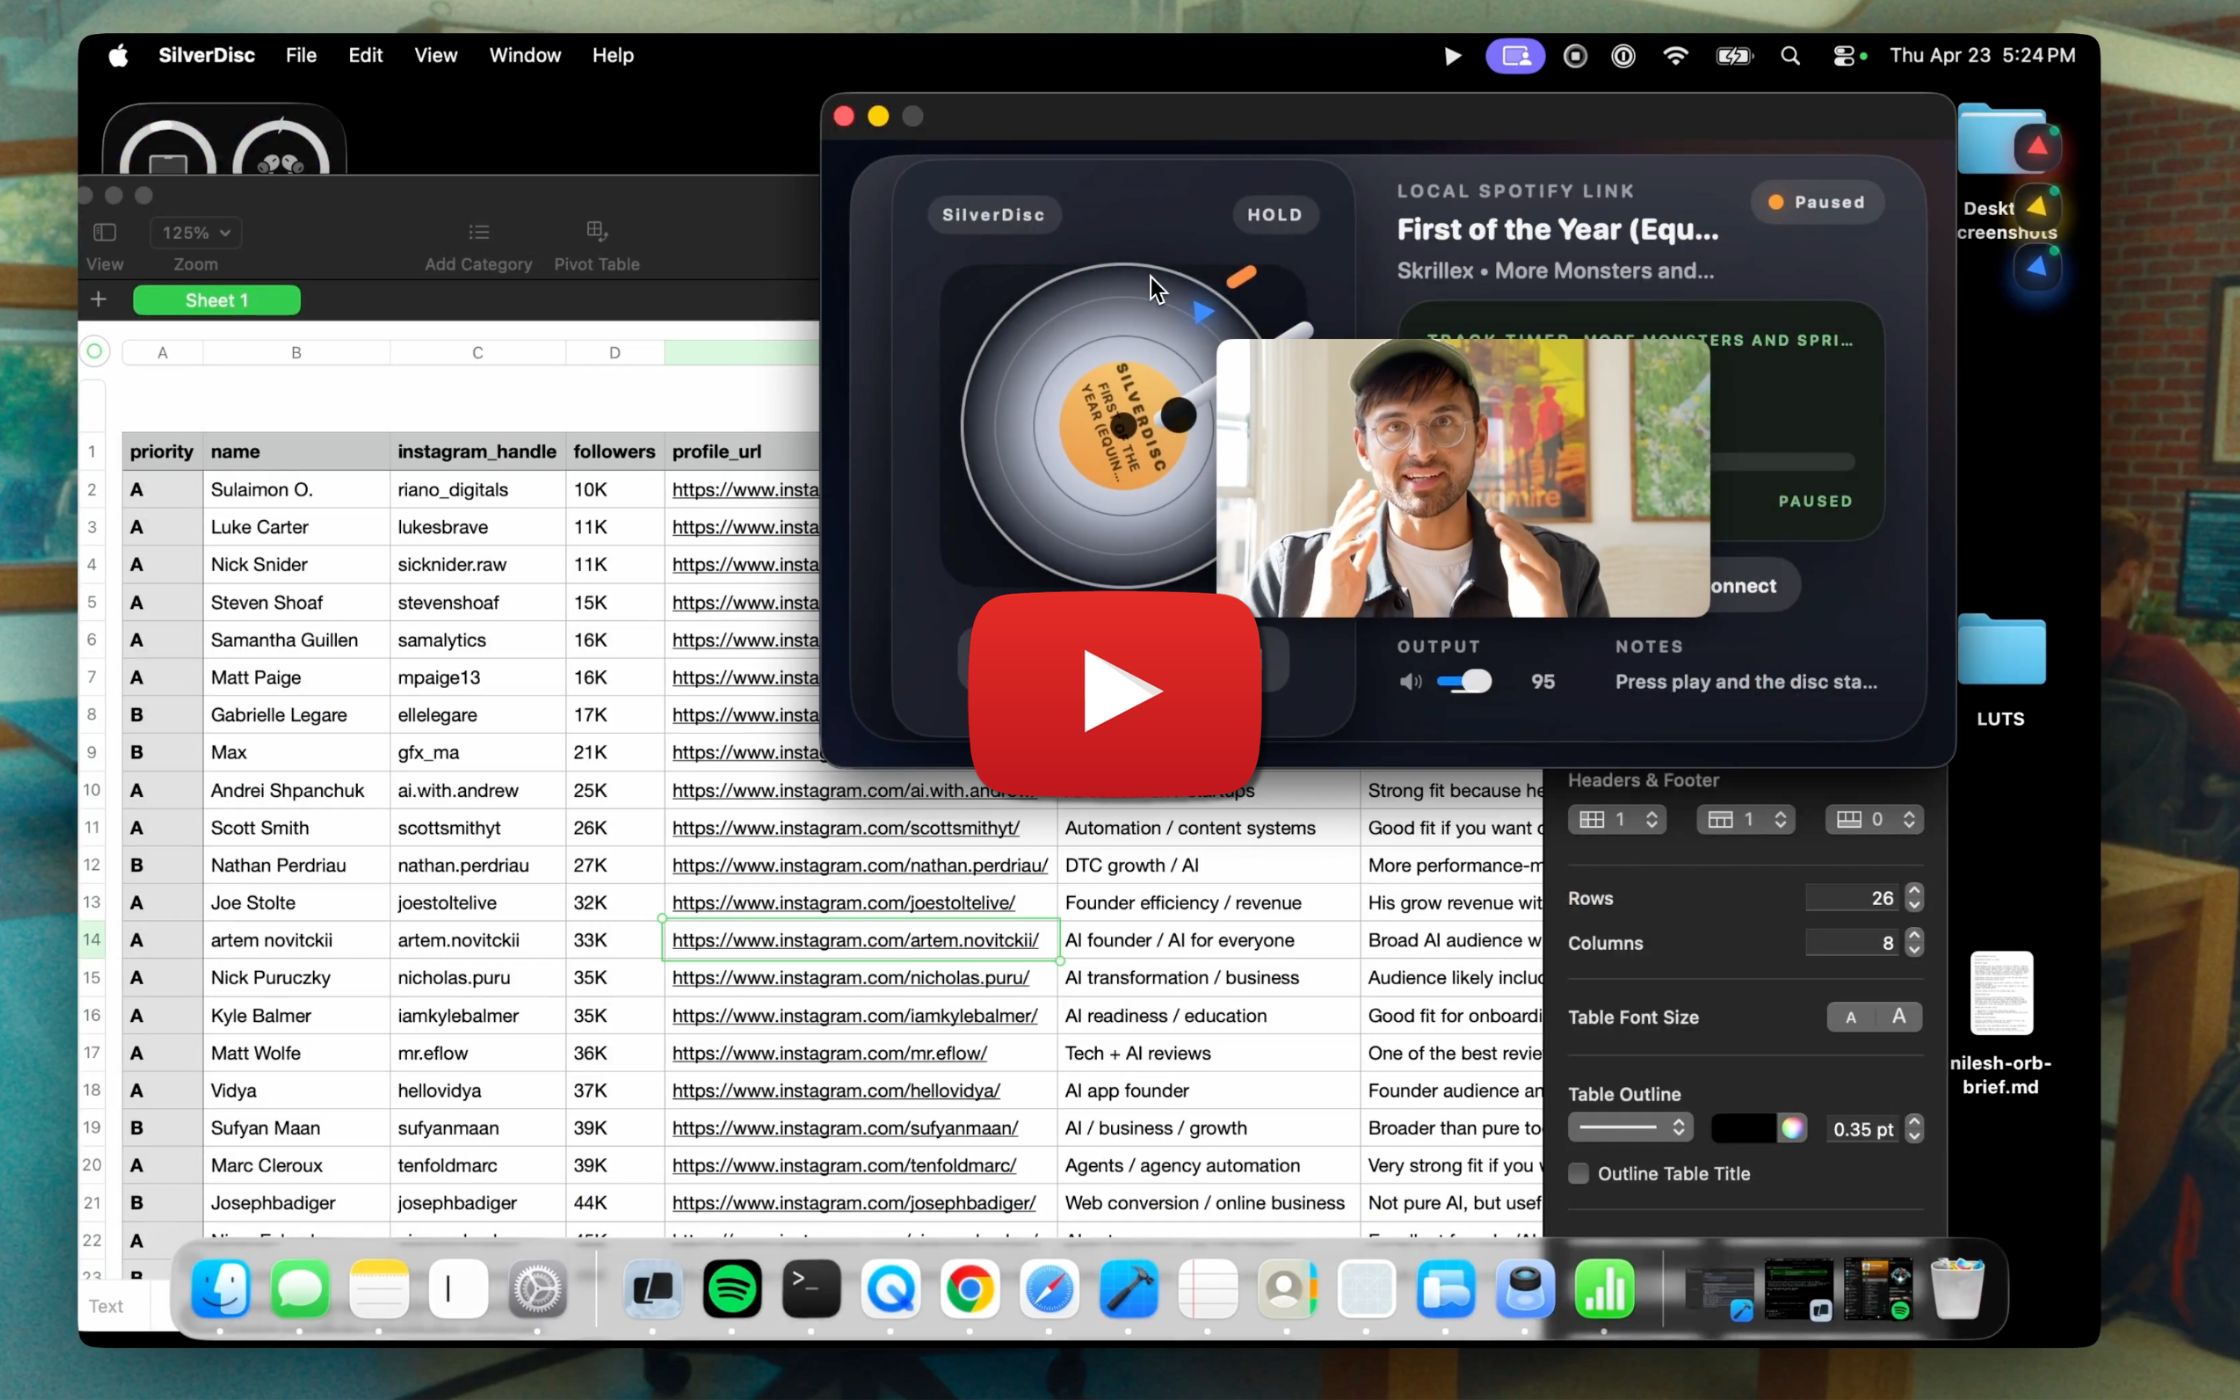Click the Pivot Table toolbar icon
Screen dimensions: 2240x1400
coord(596,231)
